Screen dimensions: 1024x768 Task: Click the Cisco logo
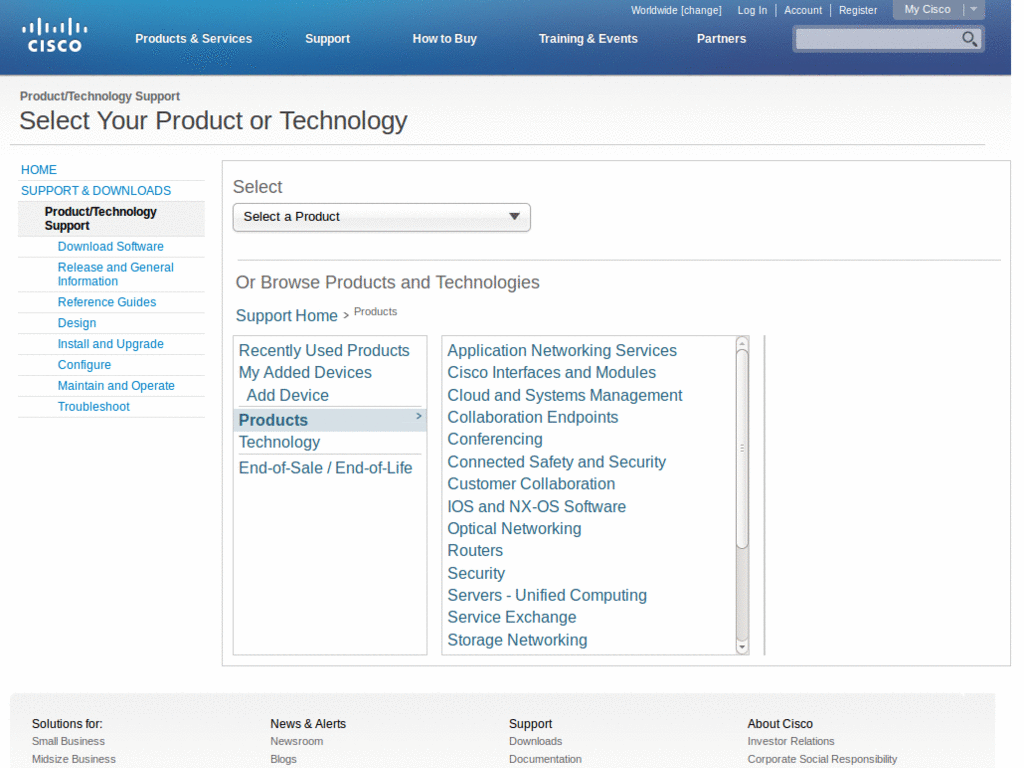54,35
